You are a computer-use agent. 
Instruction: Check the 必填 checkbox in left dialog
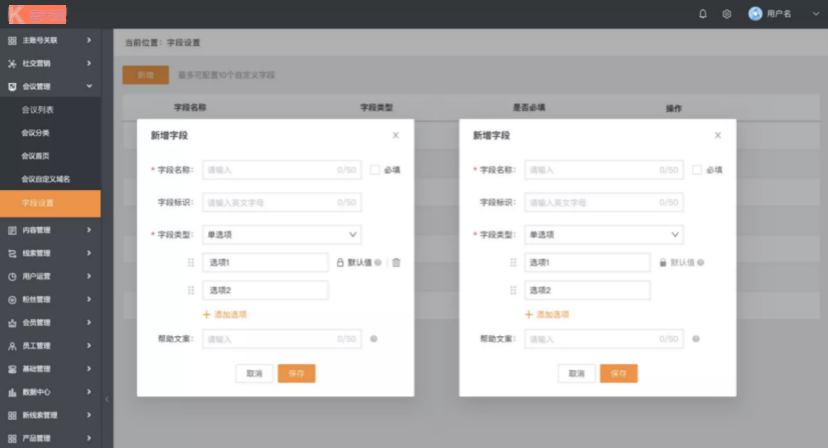pos(375,170)
